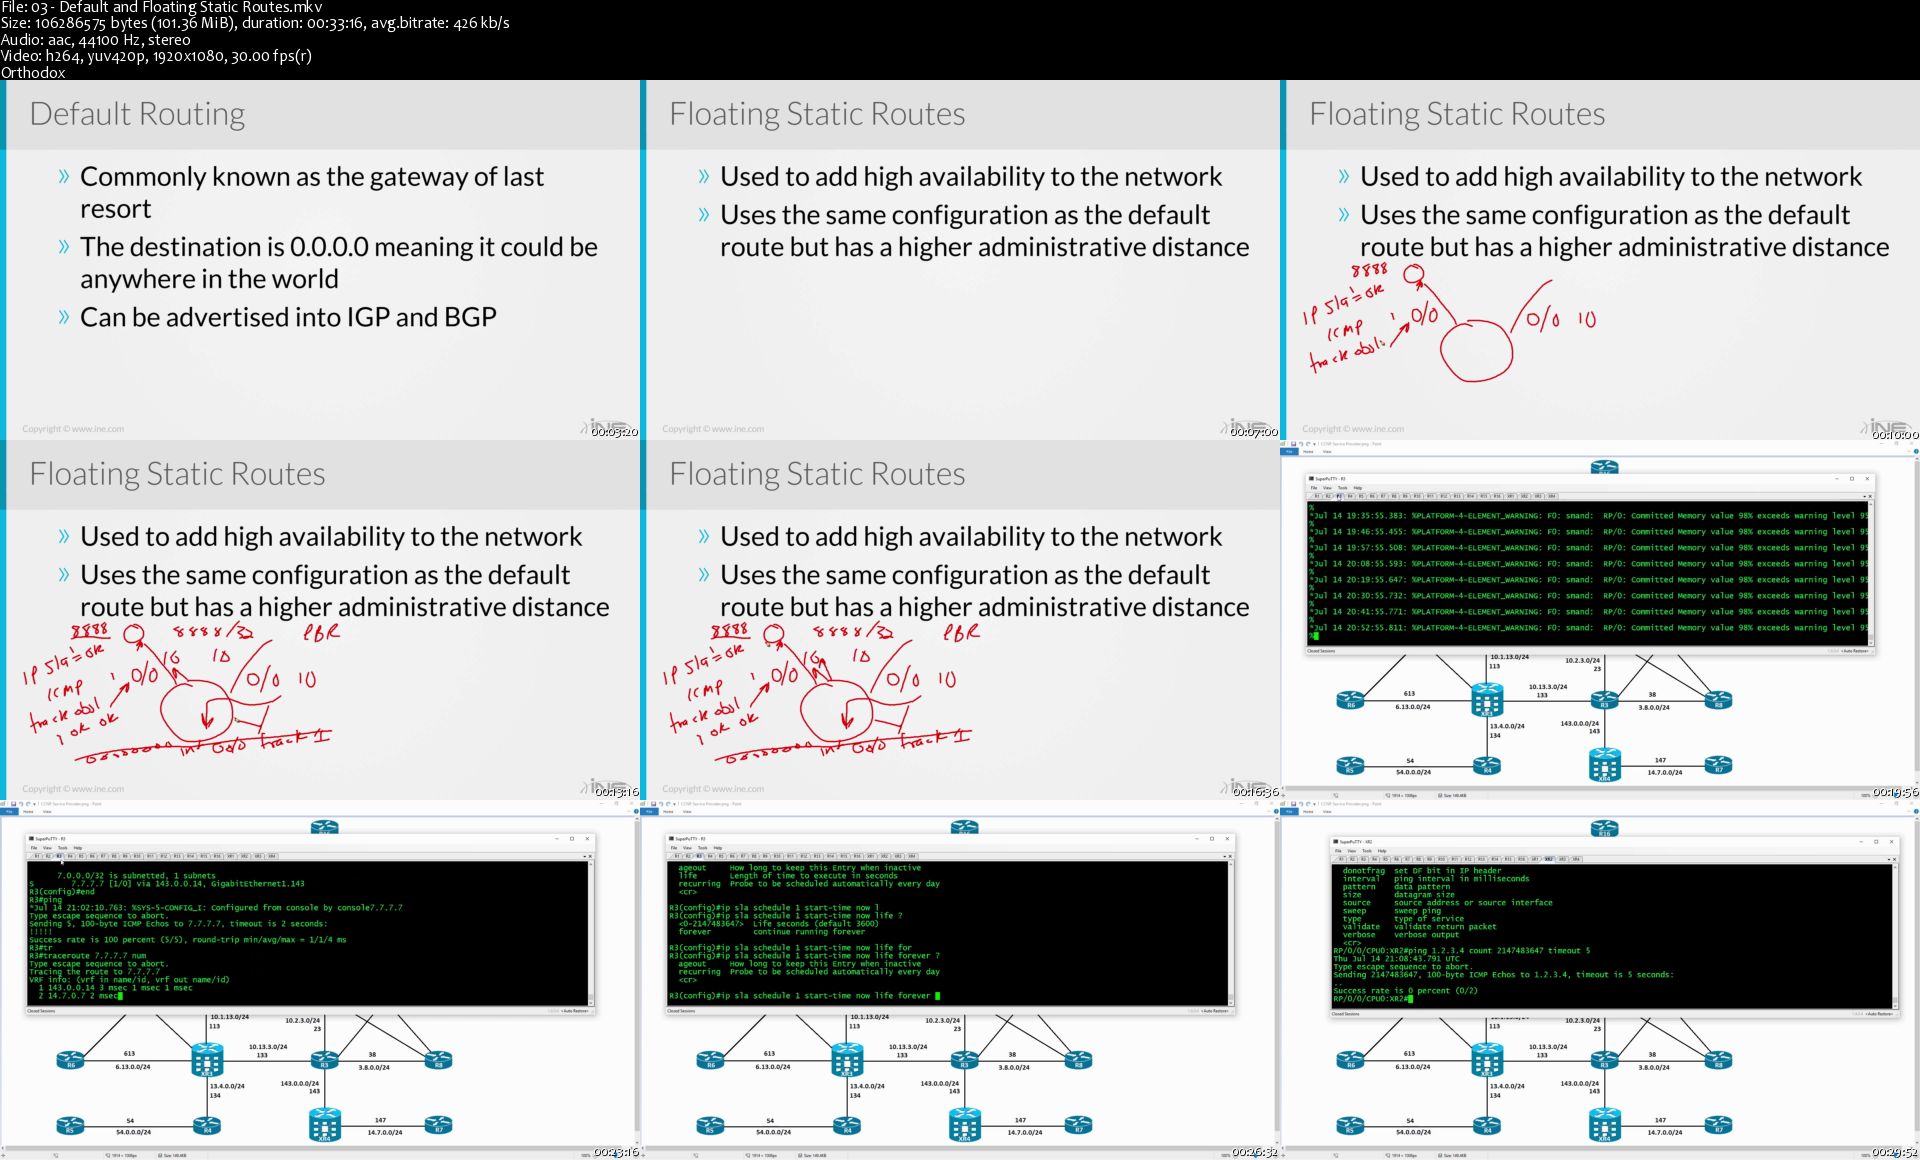Choose the XR3 router in the 00:29:52 frame
Image resolution: width=1920 pixels, height=1160 pixels.
[1487, 1059]
